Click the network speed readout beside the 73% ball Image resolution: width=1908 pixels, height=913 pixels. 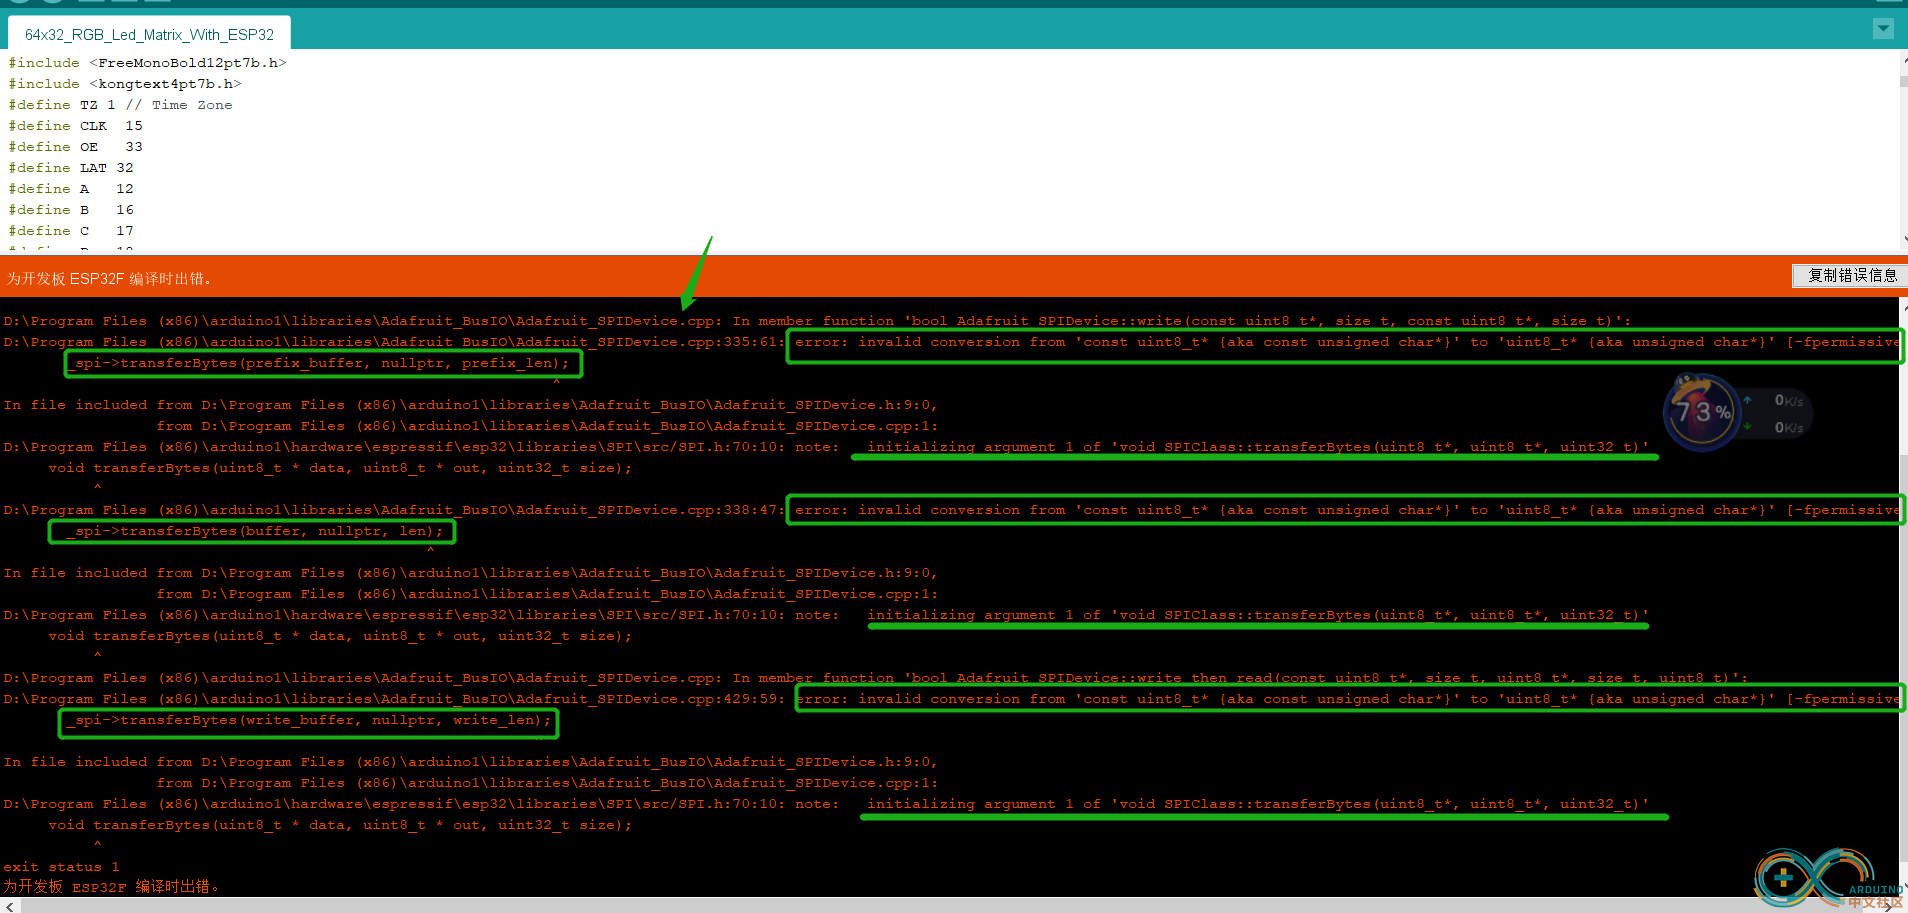(x=1780, y=414)
